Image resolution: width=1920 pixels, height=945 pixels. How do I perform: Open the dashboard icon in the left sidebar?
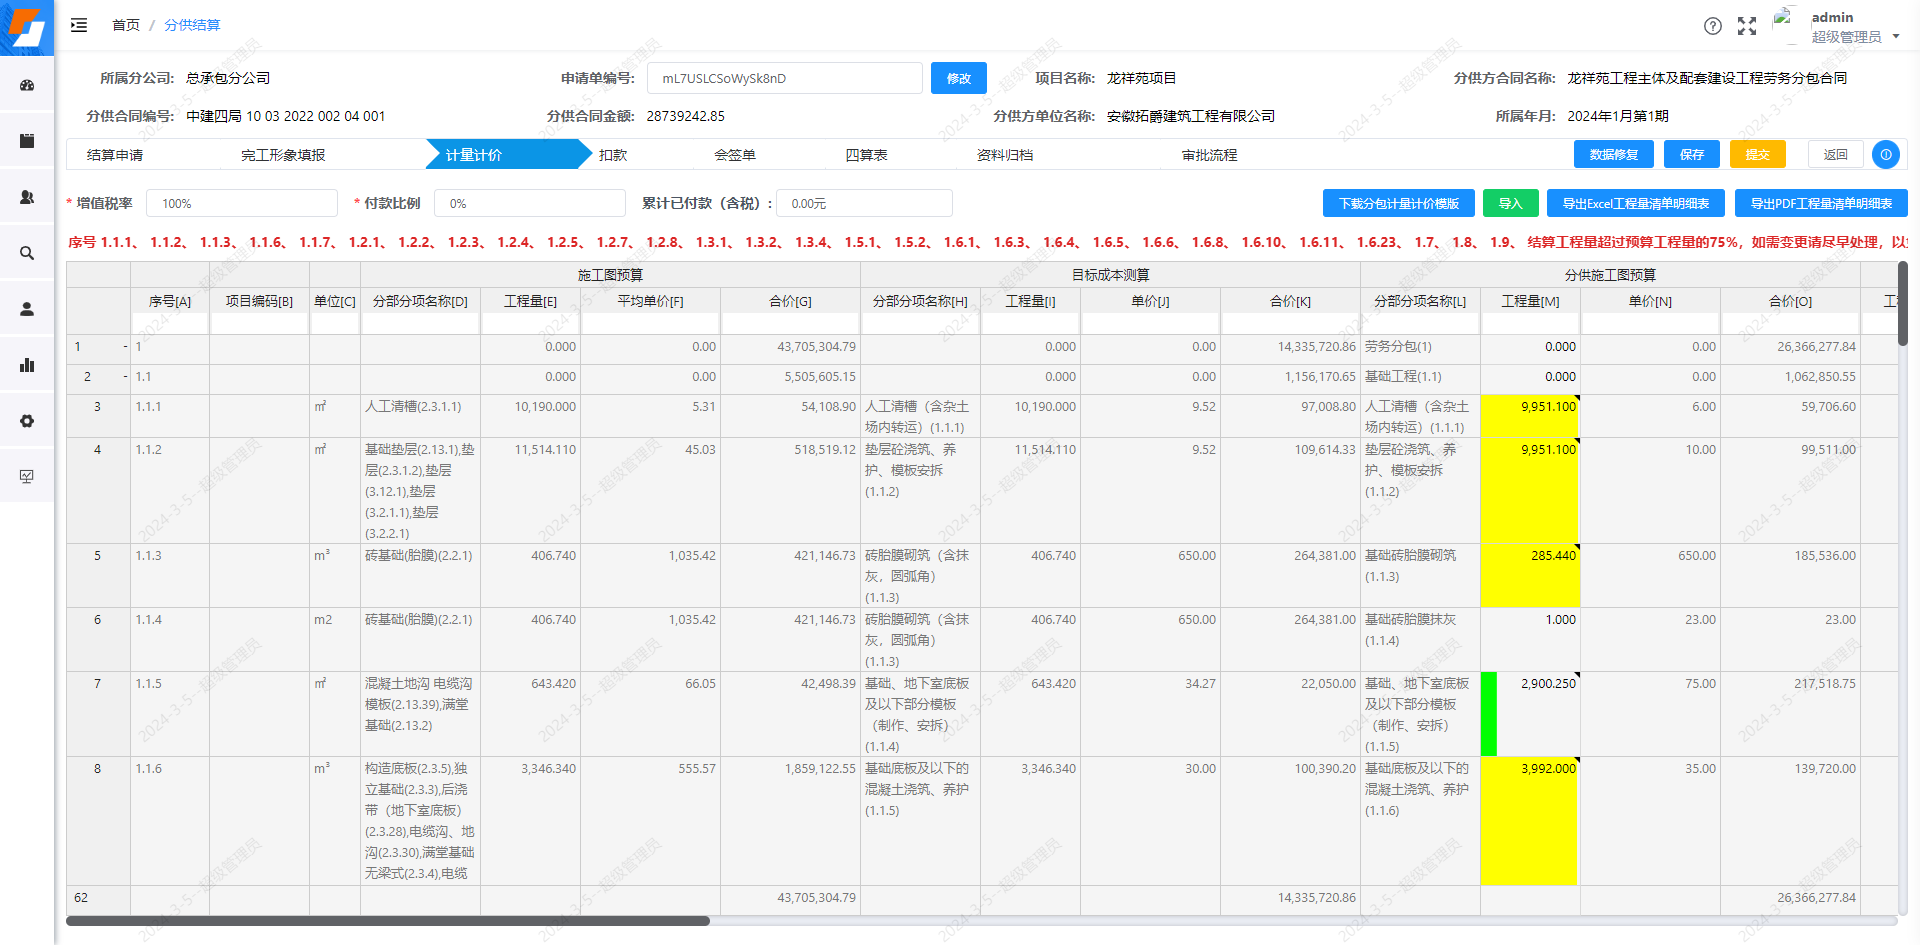tap(27, 85)
